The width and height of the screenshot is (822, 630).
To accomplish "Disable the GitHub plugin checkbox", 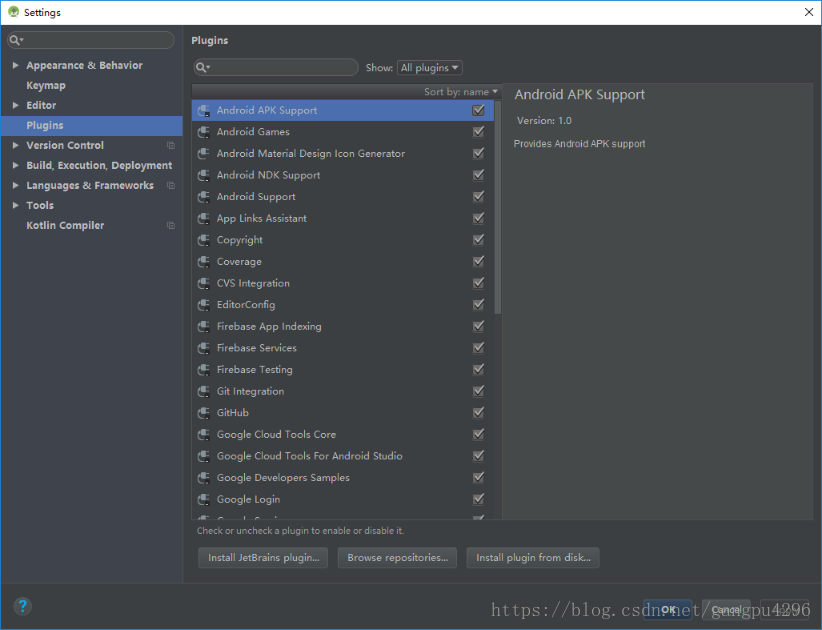I will [x=478, y=412].
